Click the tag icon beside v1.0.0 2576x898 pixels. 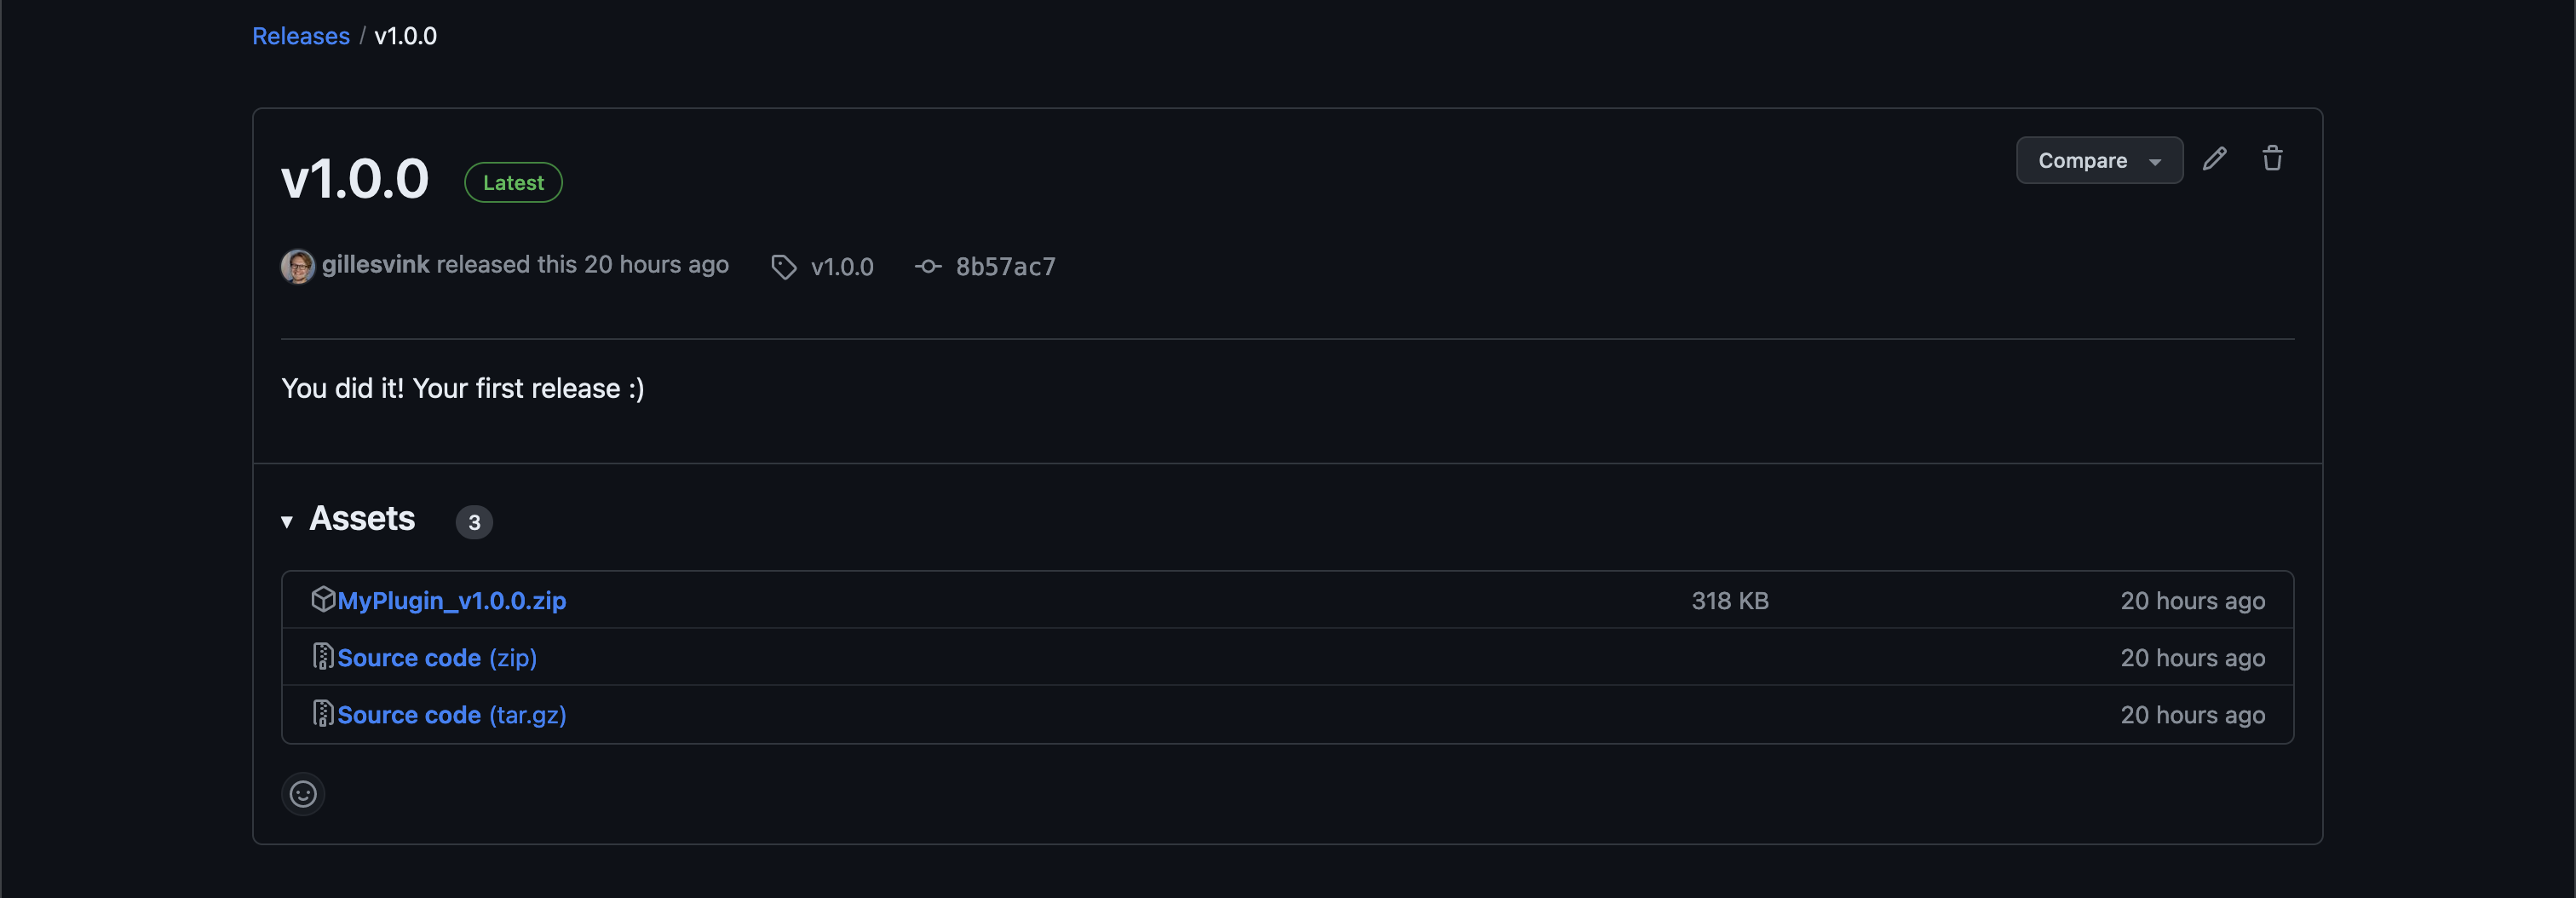coord(784,267)
